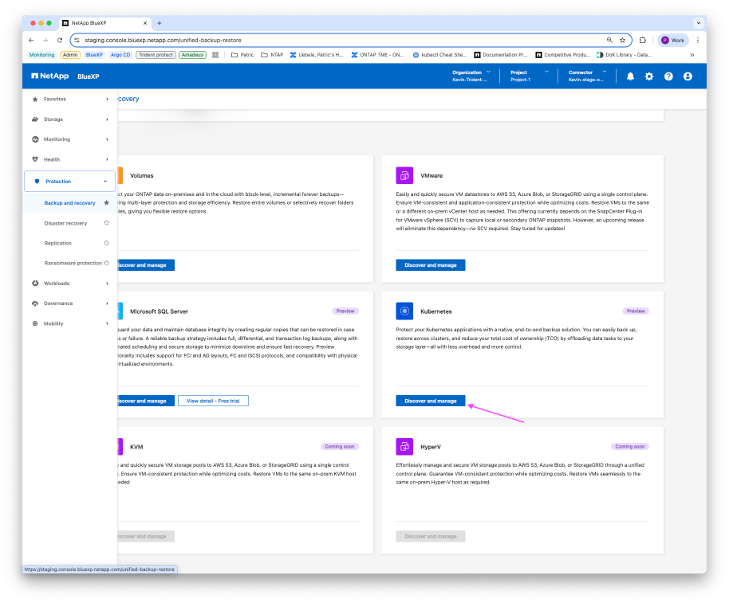Expand the Favorites menu chevron
The image size is (729, 603).
tap(107, 99)
